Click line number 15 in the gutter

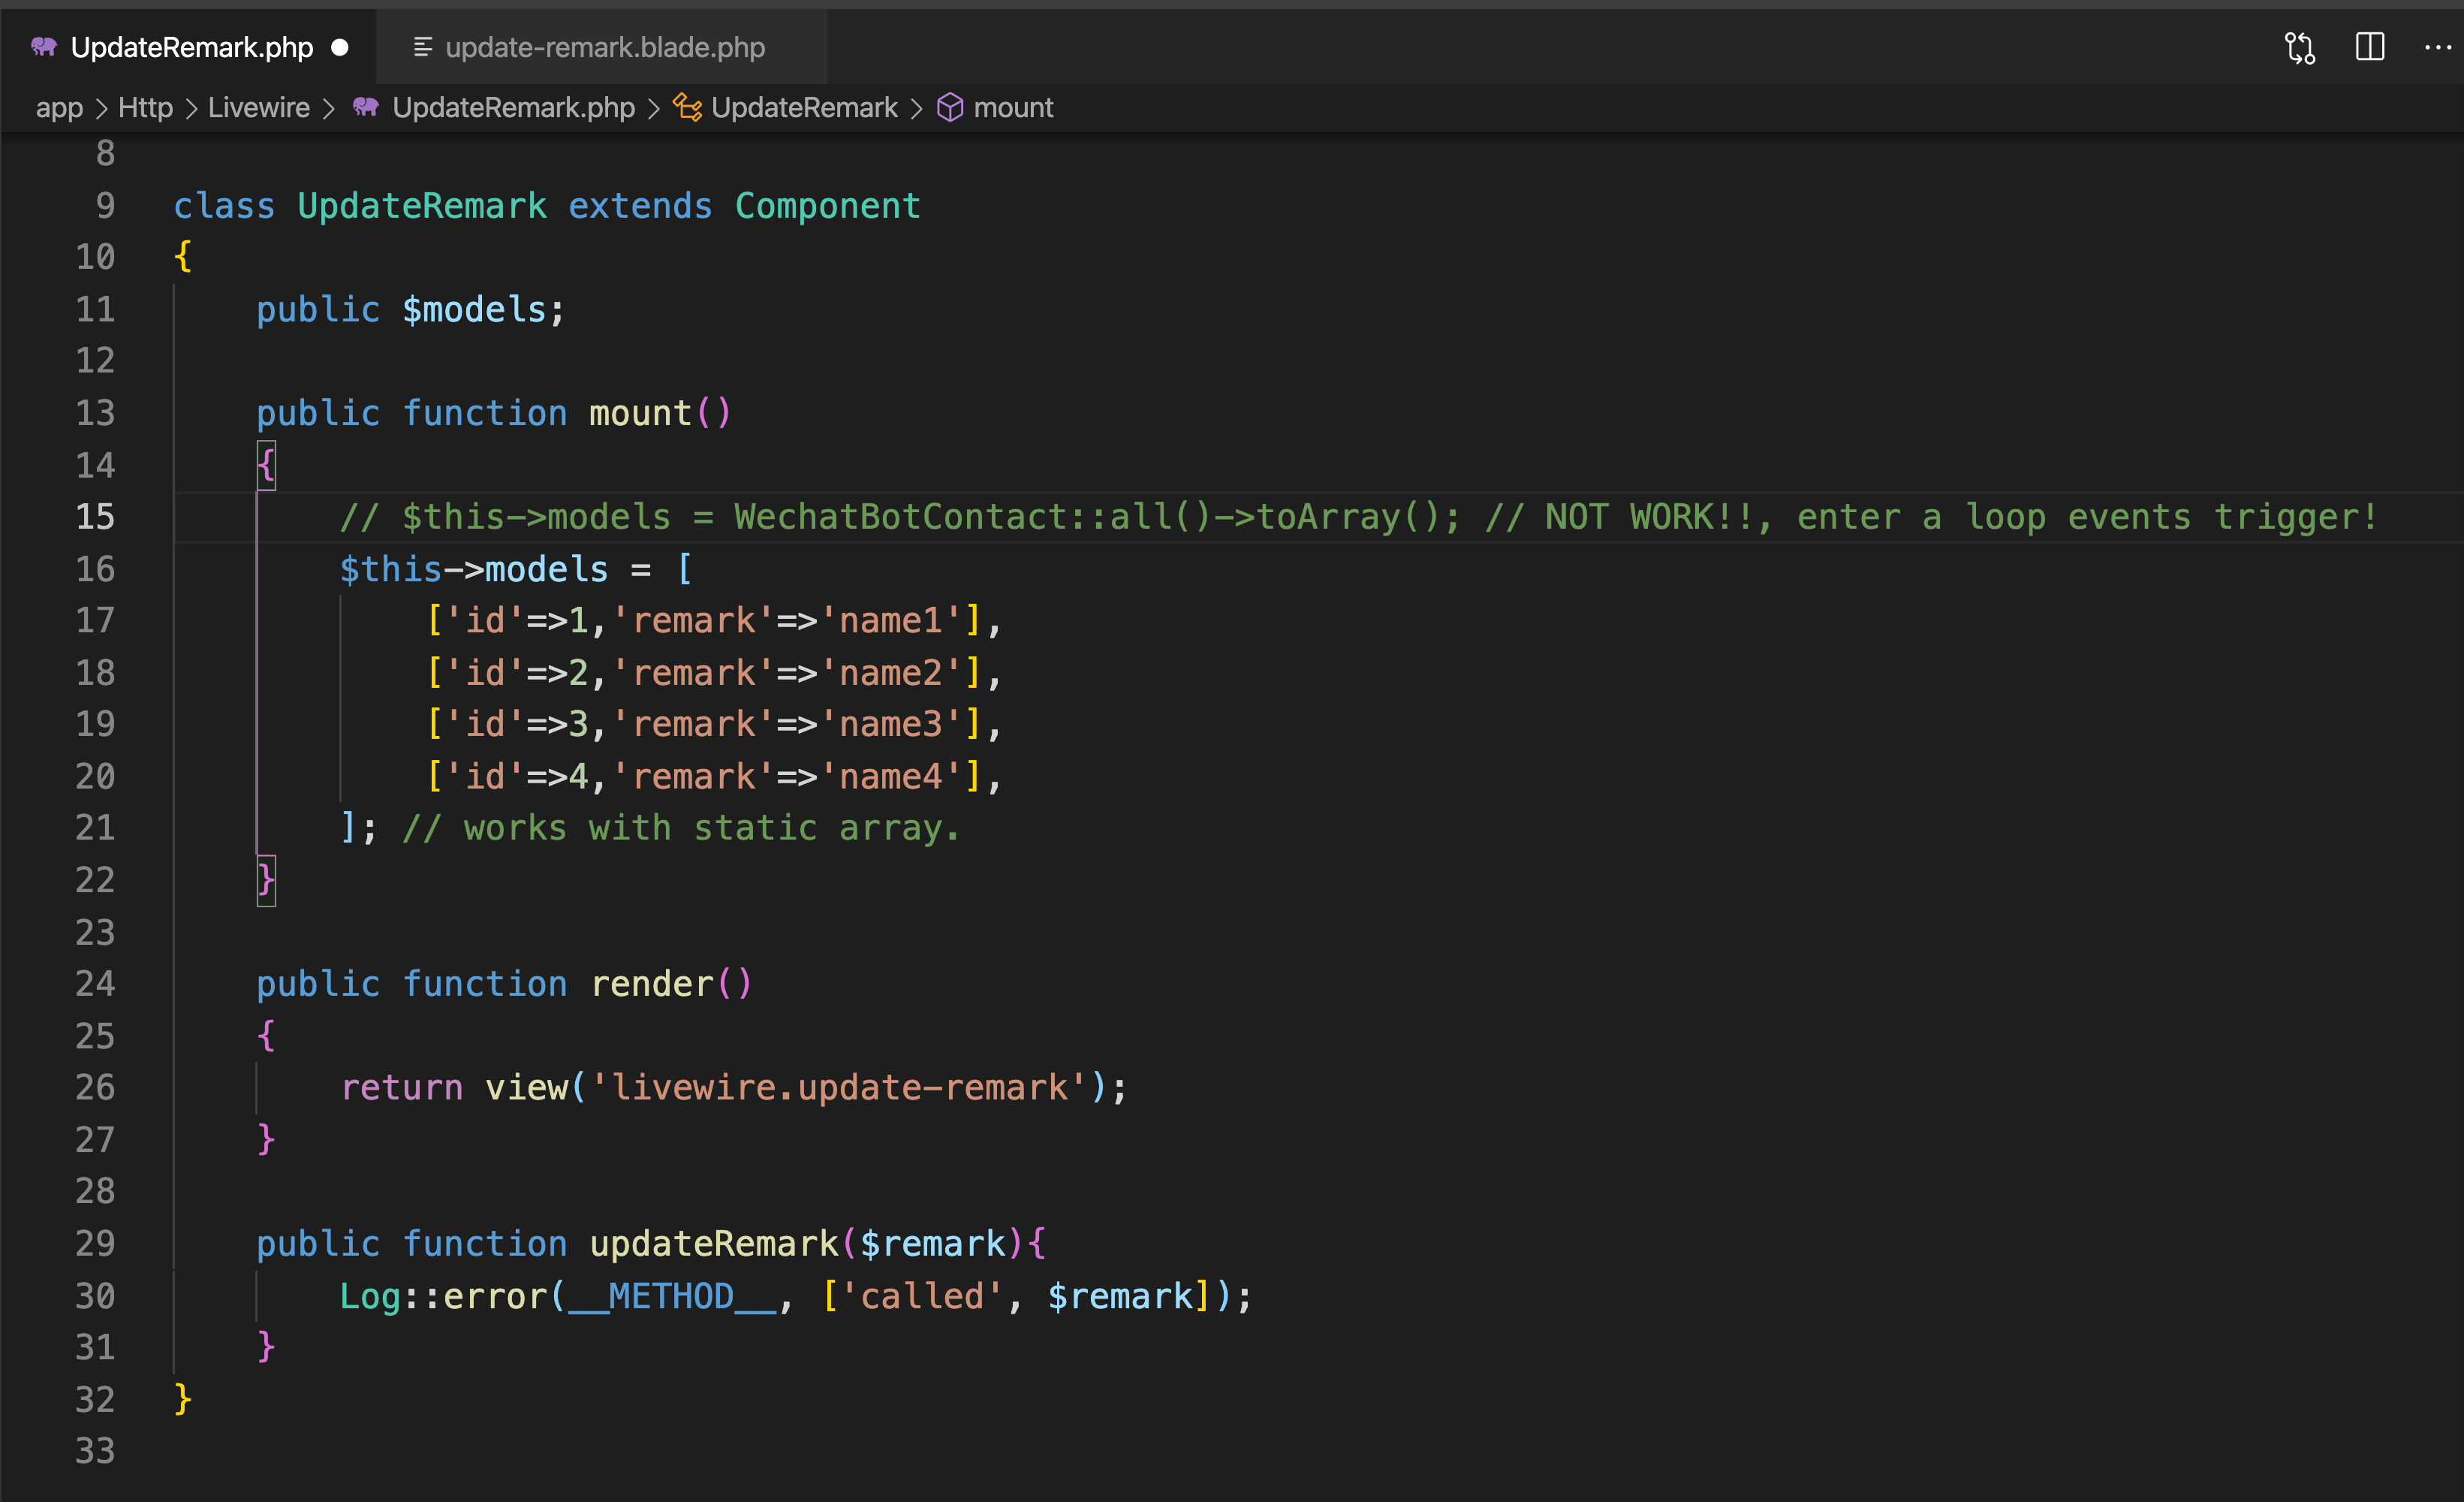[x=95, y=517]
